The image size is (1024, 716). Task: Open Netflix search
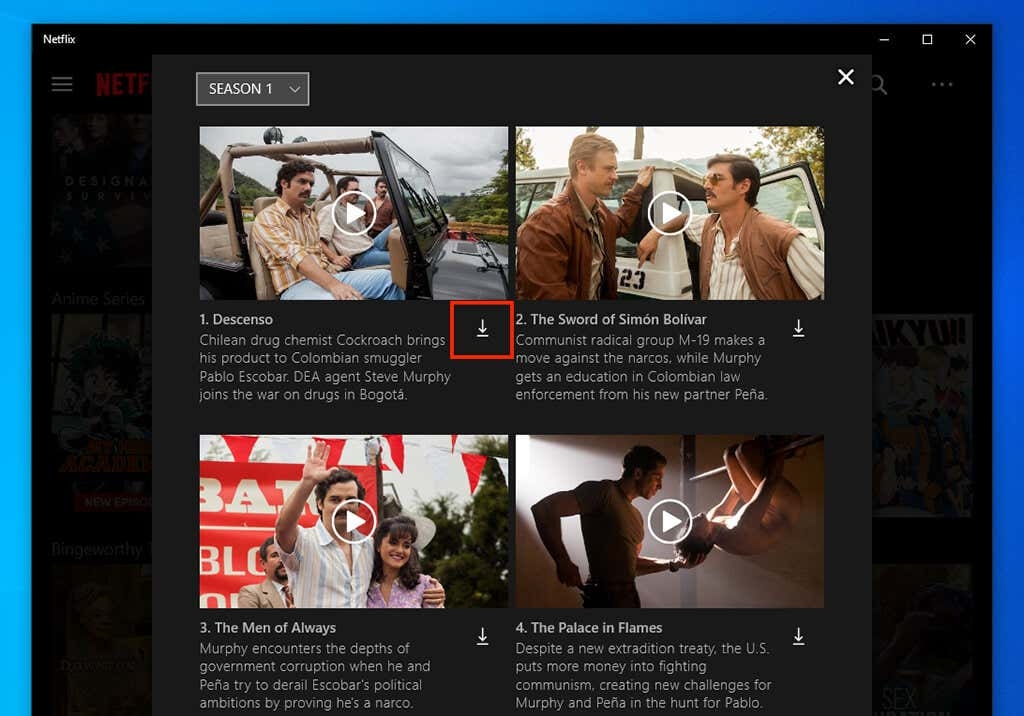(x=877, y=84)
